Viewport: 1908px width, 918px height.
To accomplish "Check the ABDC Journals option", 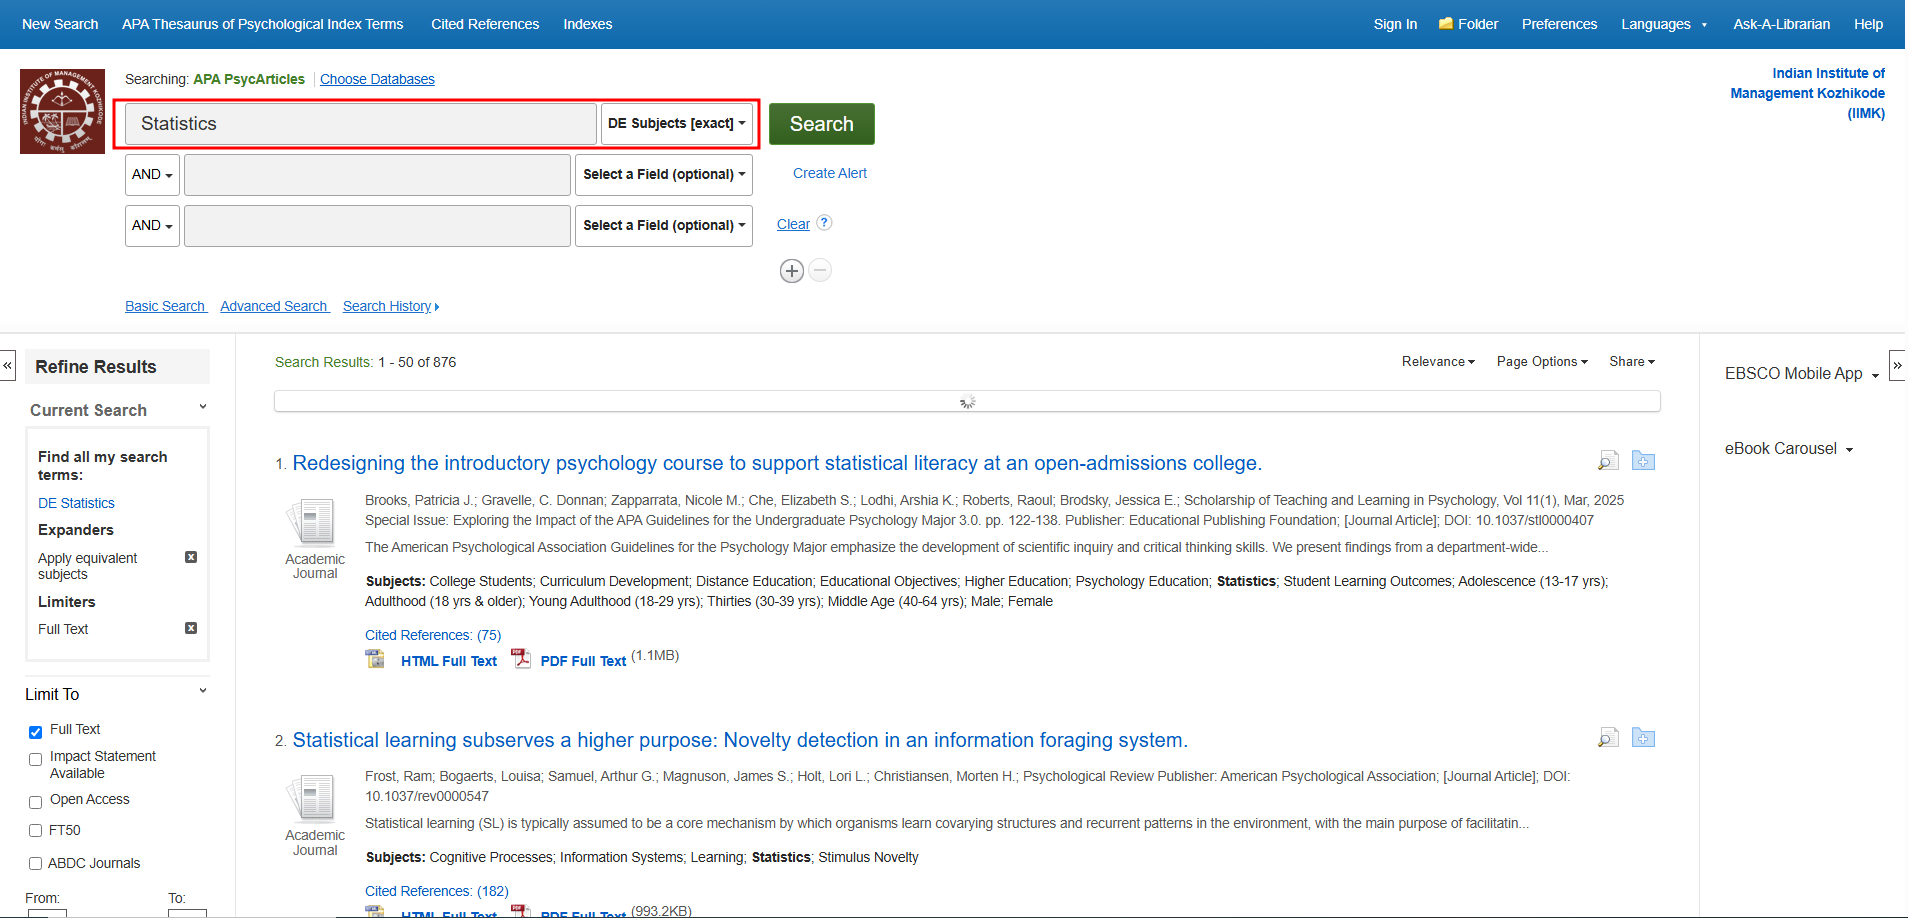I will pos(35,864).
